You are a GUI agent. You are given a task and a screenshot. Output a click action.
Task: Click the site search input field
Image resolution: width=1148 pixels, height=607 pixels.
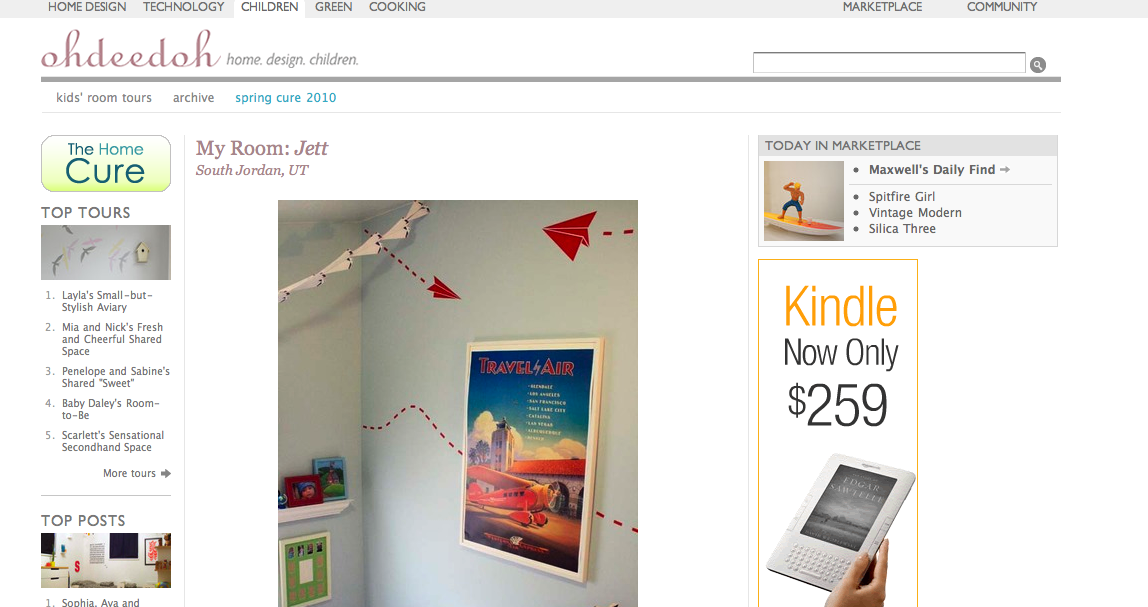click(x=889, y=63)
